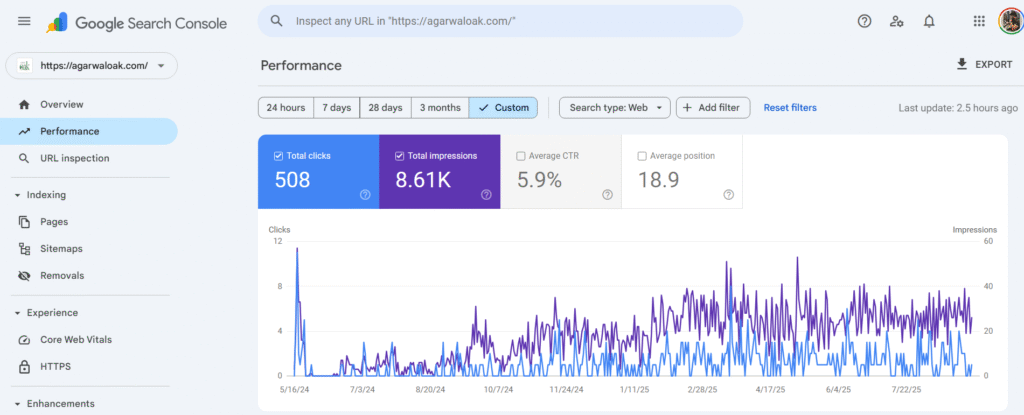Viewport: 1024px width, 415px height.
Task: Uncheck the Total clicks checkbox
Action: 278,156
